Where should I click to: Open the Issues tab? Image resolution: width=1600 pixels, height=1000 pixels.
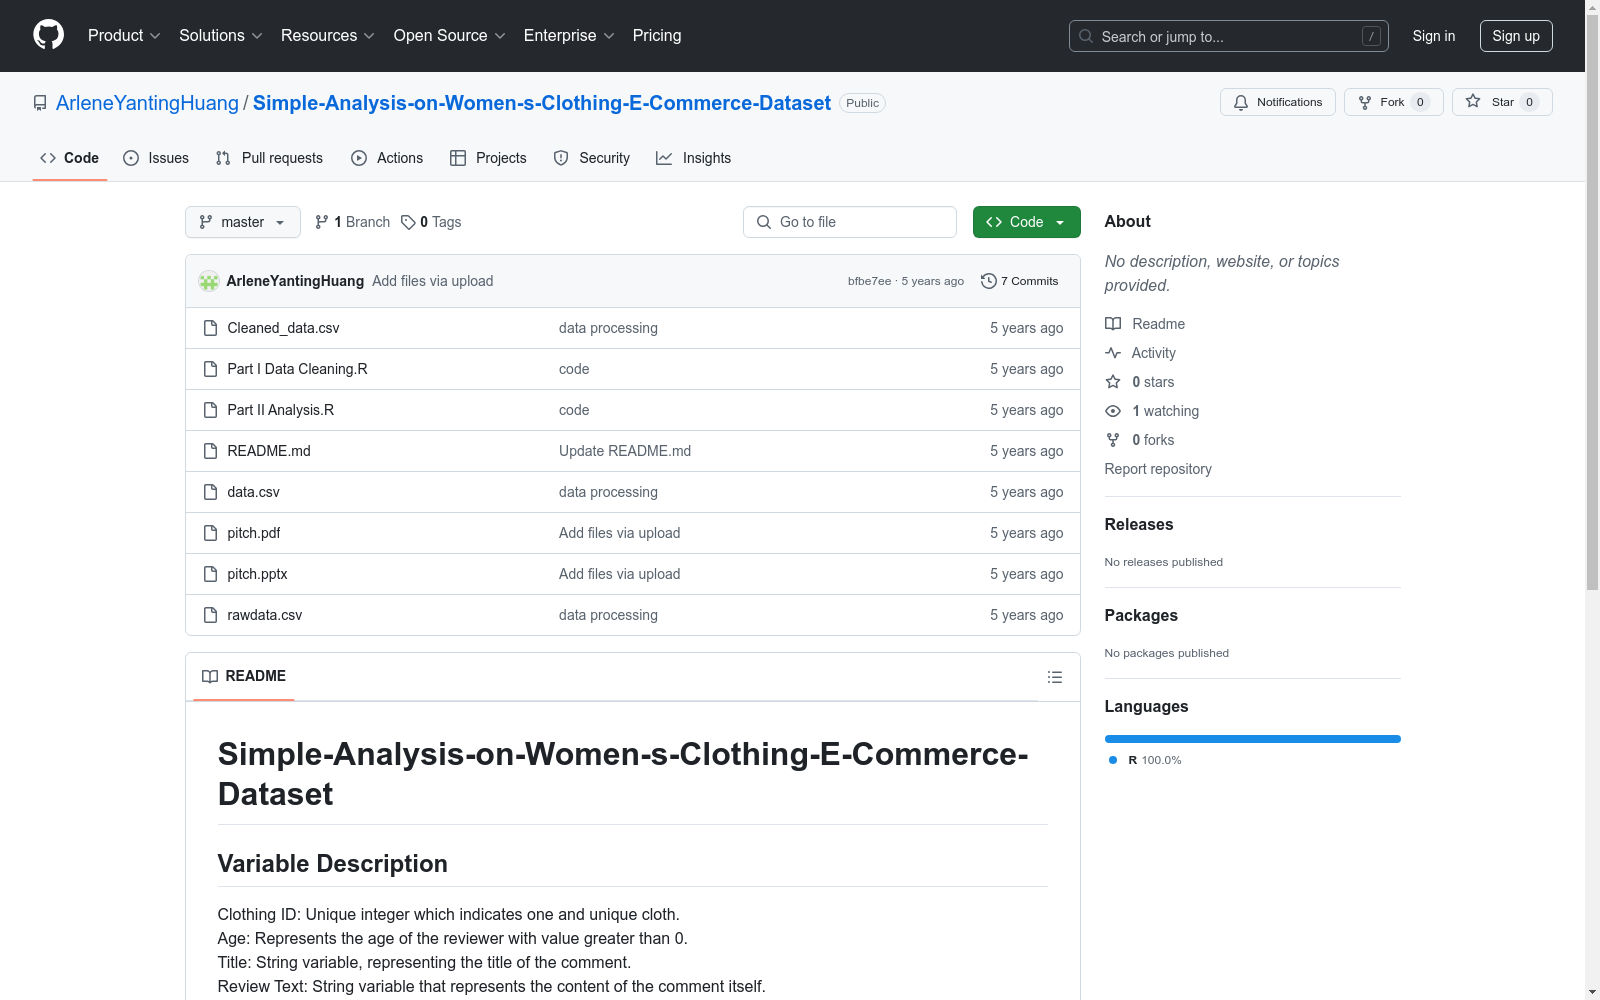[x=156, y=158]
